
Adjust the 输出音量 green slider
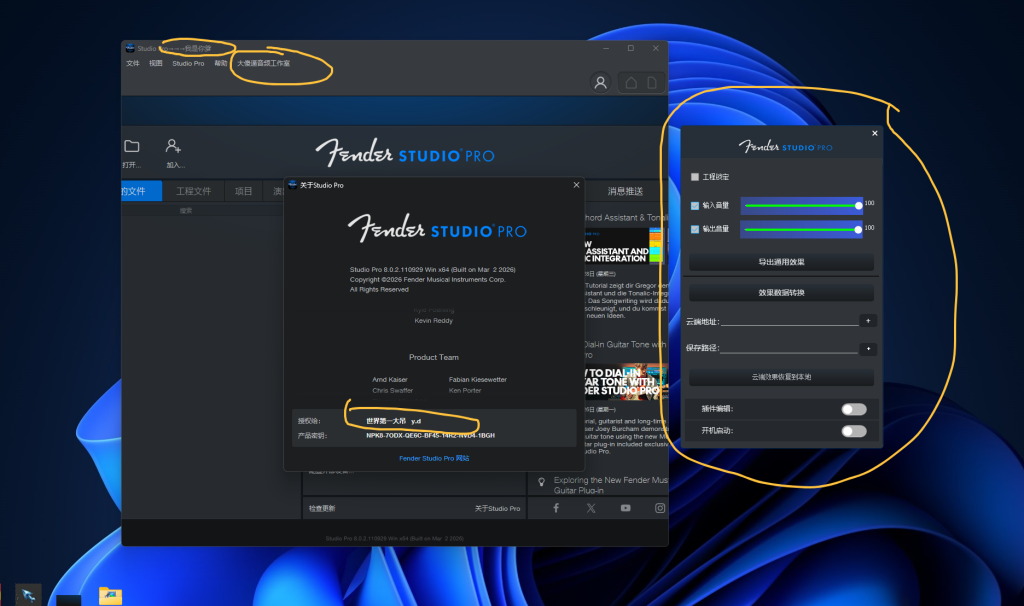[x=802, y=229]
